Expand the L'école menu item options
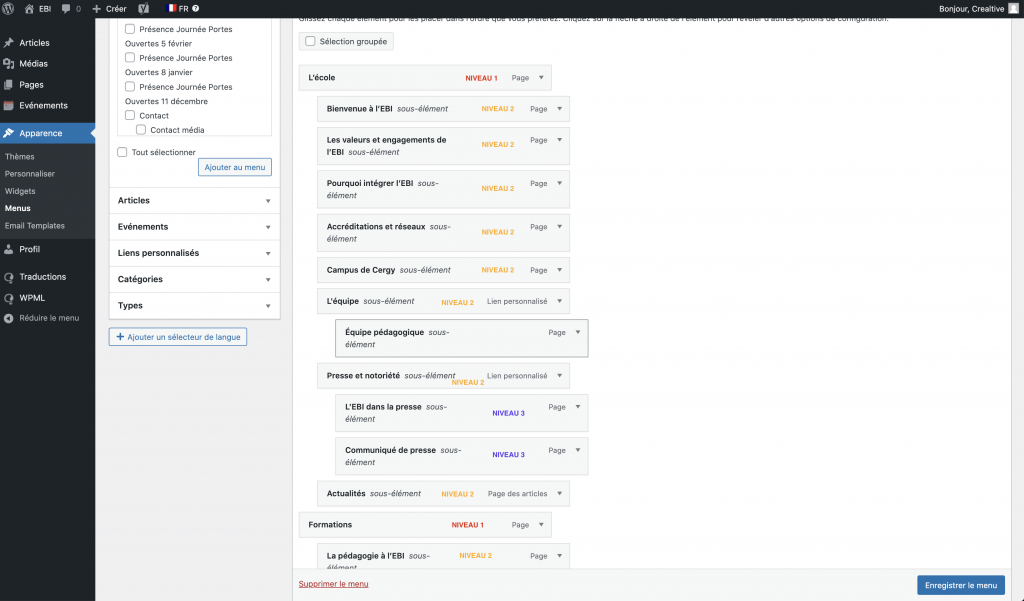1024x601 pixels. (541, 78)
